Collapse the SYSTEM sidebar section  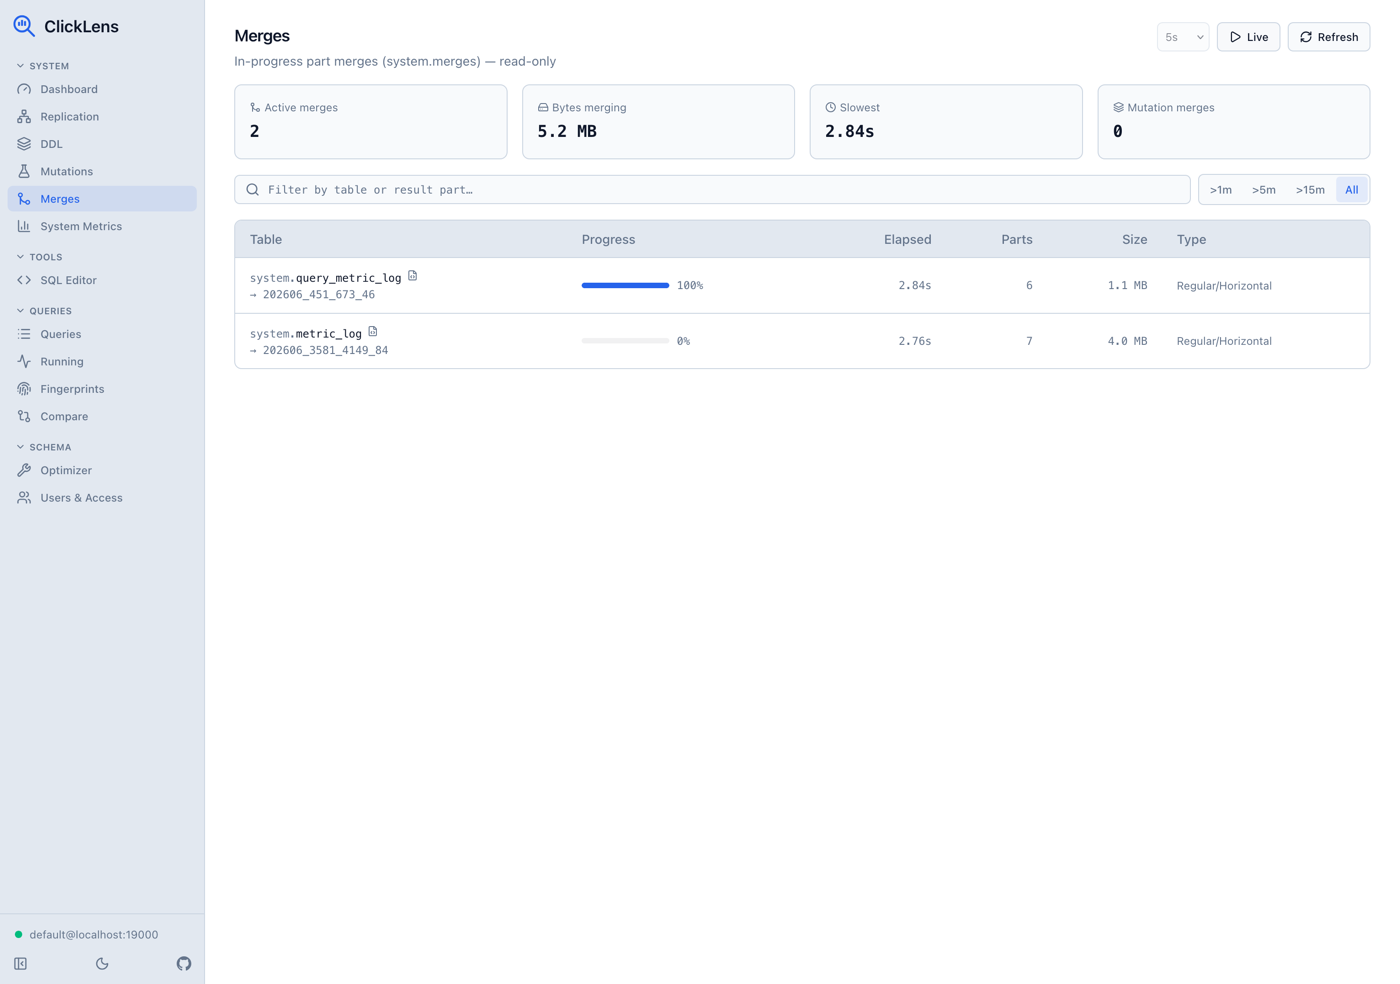(x=43, y=66)
